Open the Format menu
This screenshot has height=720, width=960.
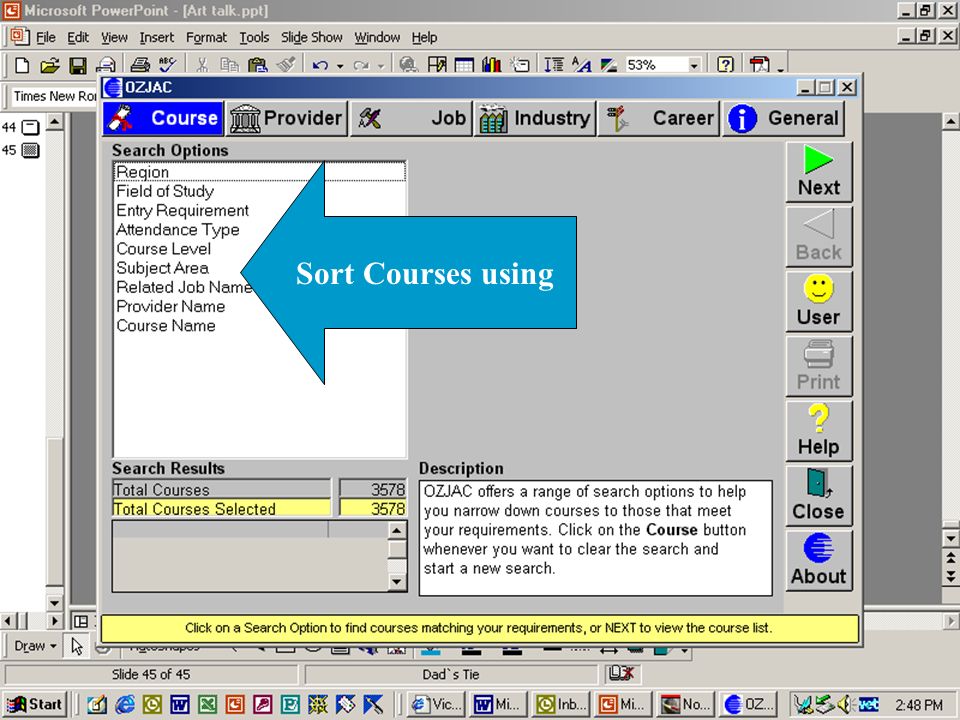(206, 37)
